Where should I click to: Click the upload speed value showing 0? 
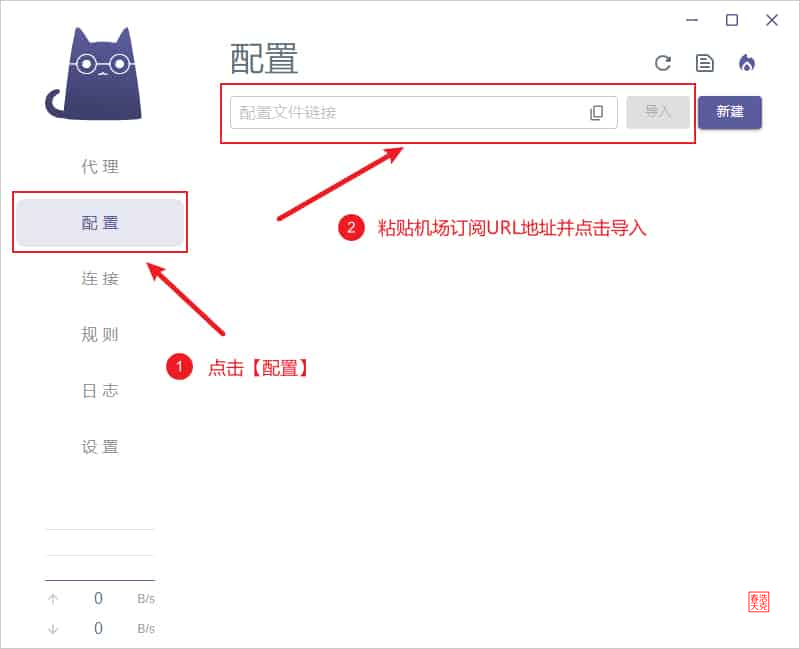tap(97, 598)
